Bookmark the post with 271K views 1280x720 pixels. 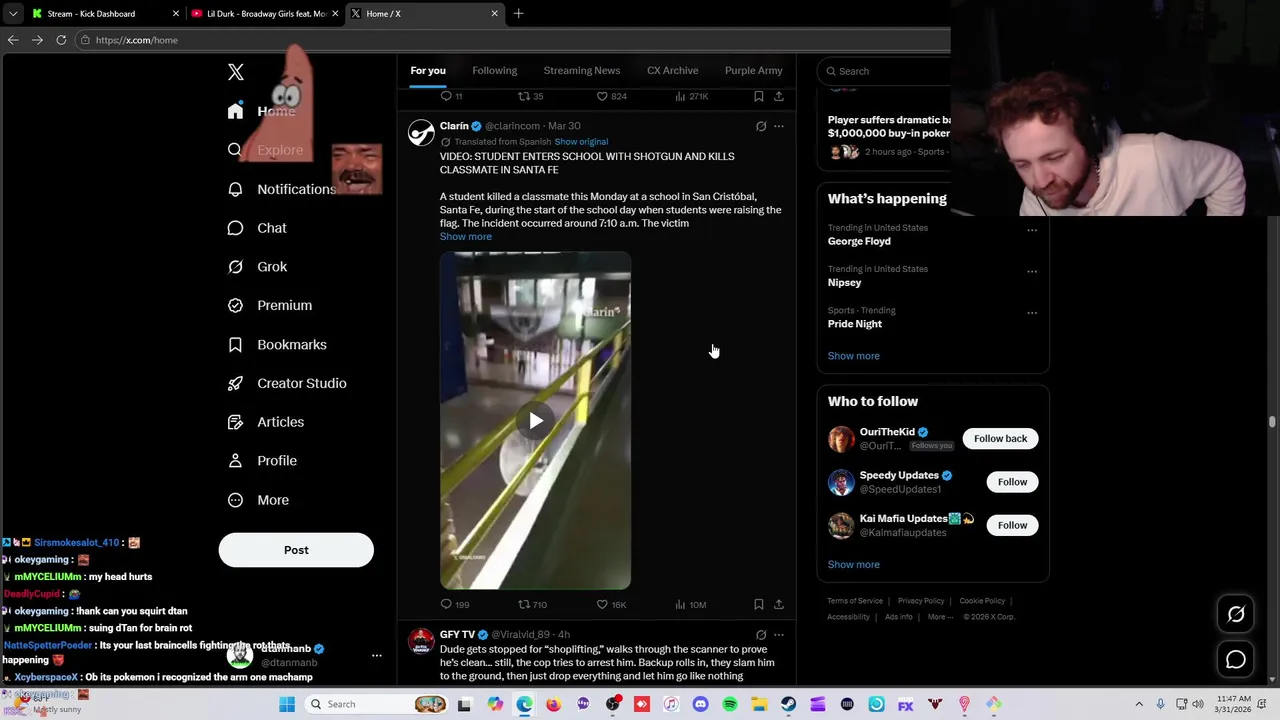click(759, 96)
